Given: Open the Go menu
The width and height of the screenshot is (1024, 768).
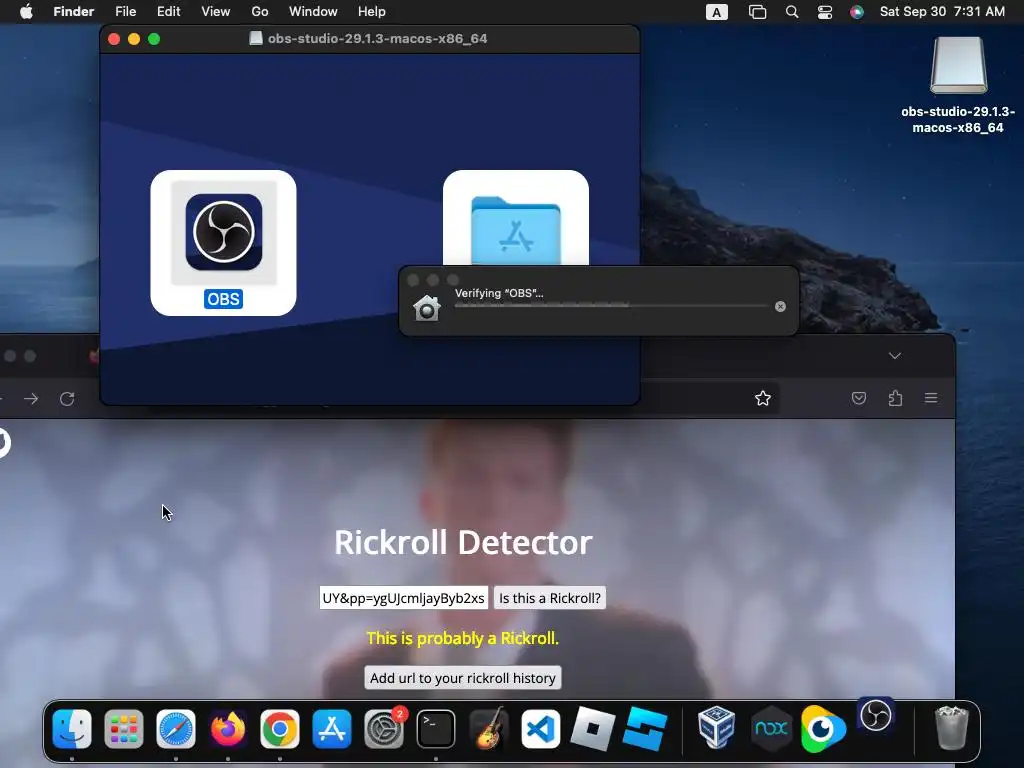Looking at the screenshot, I should coord(259,12).
